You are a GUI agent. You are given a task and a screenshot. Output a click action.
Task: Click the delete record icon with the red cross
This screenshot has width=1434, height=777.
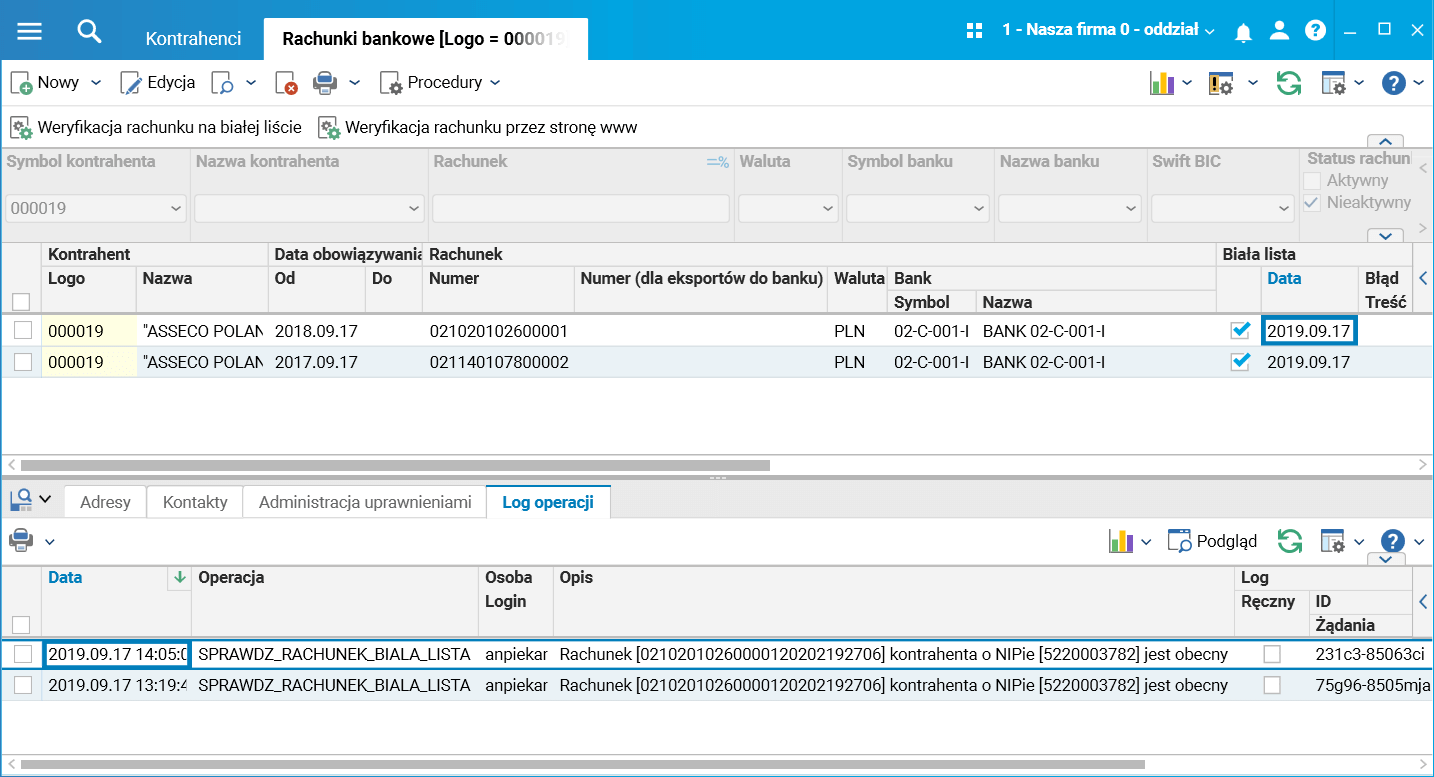tap(286, 83)
